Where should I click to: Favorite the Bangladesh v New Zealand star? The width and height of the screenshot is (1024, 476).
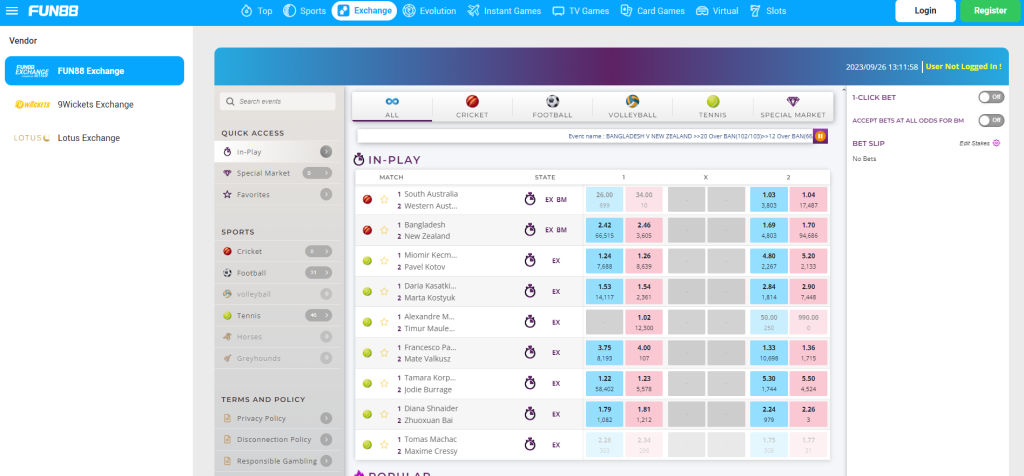point(384,230)
